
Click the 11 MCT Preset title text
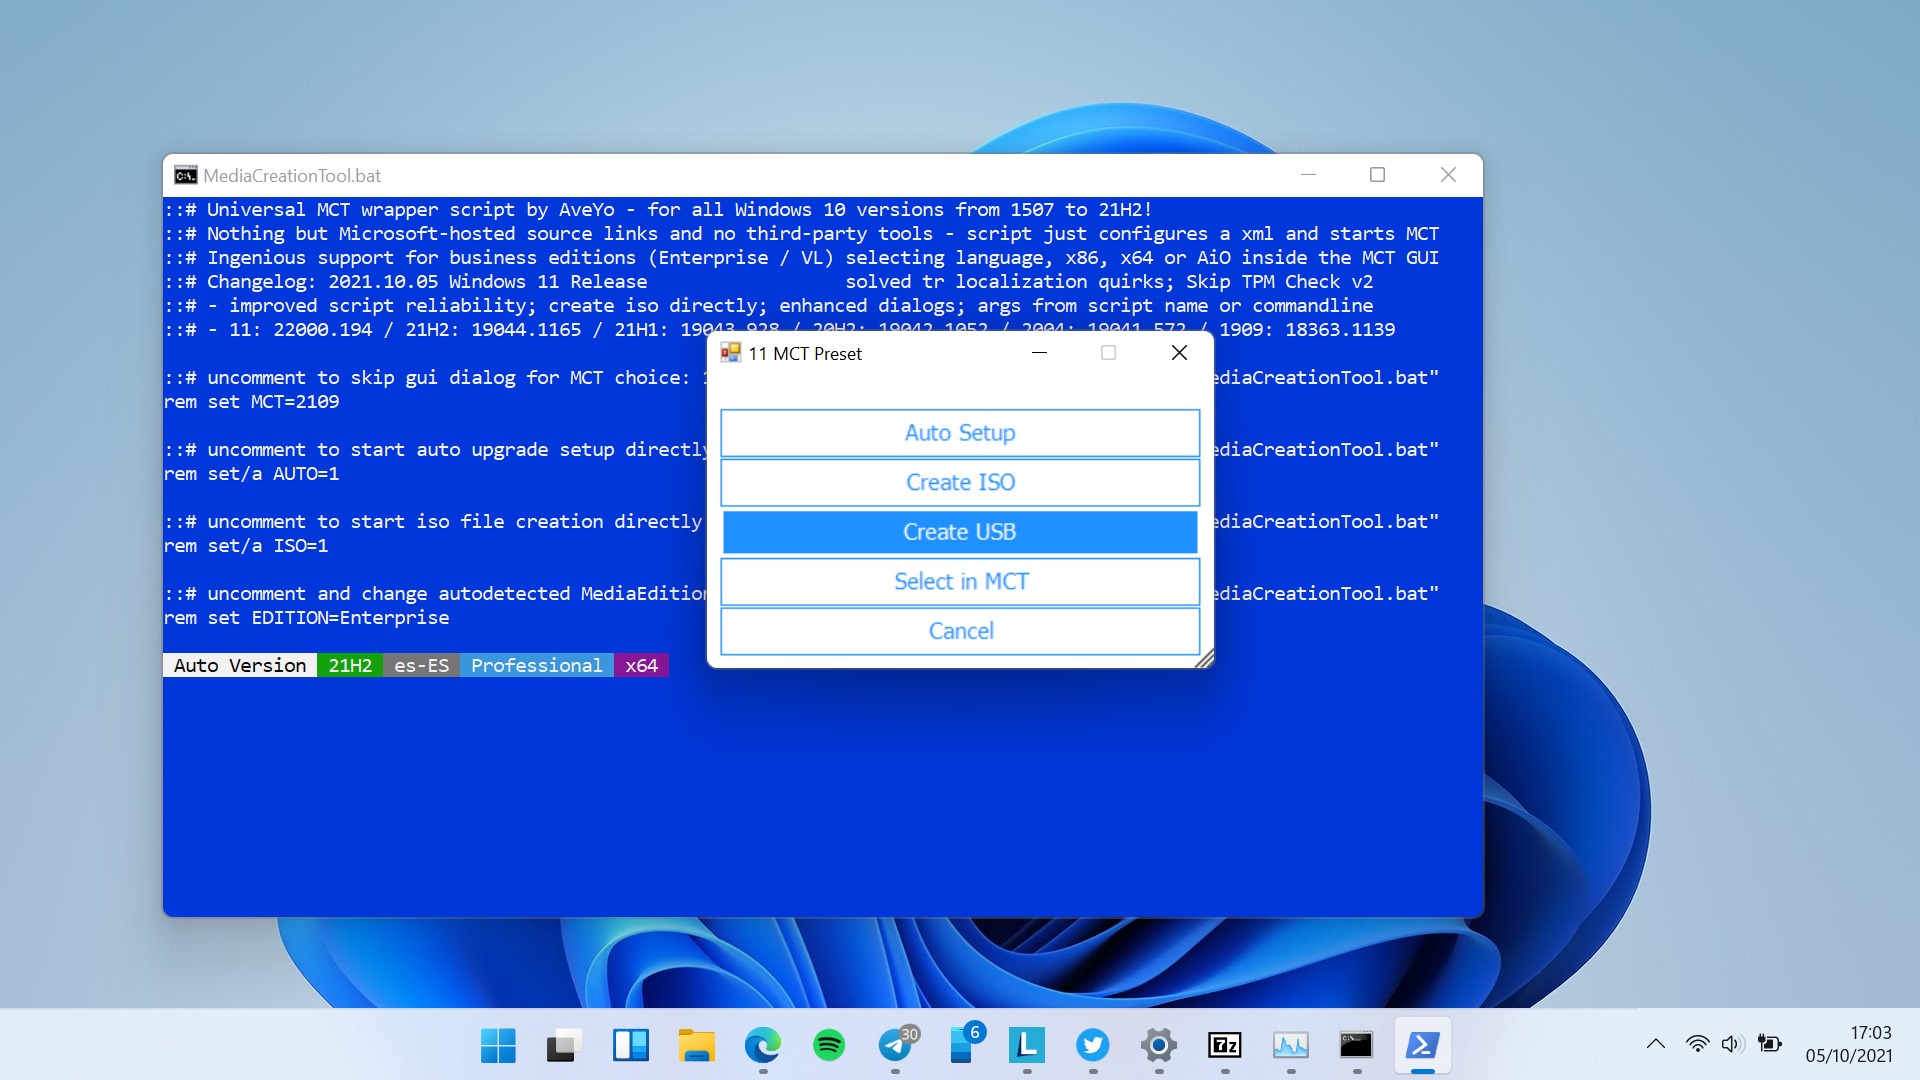pos(805,354)
